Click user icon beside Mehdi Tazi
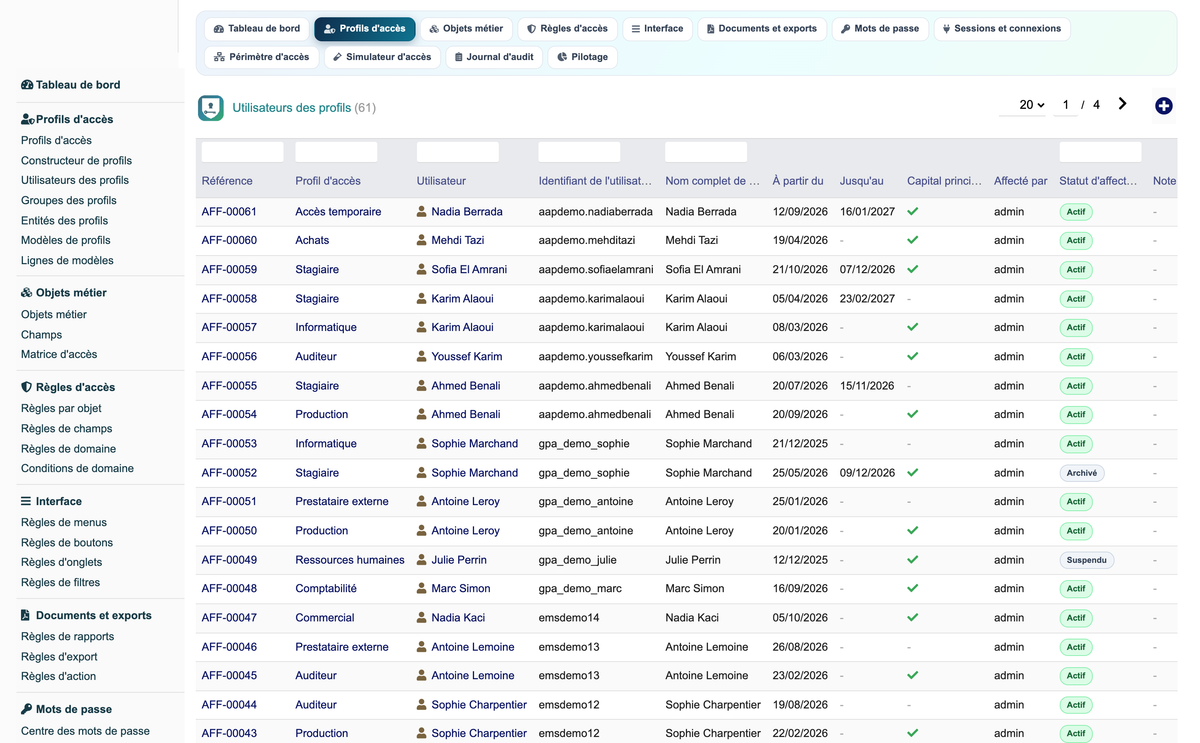Screen dimensions: 1200x743 (x=422, y=241)
